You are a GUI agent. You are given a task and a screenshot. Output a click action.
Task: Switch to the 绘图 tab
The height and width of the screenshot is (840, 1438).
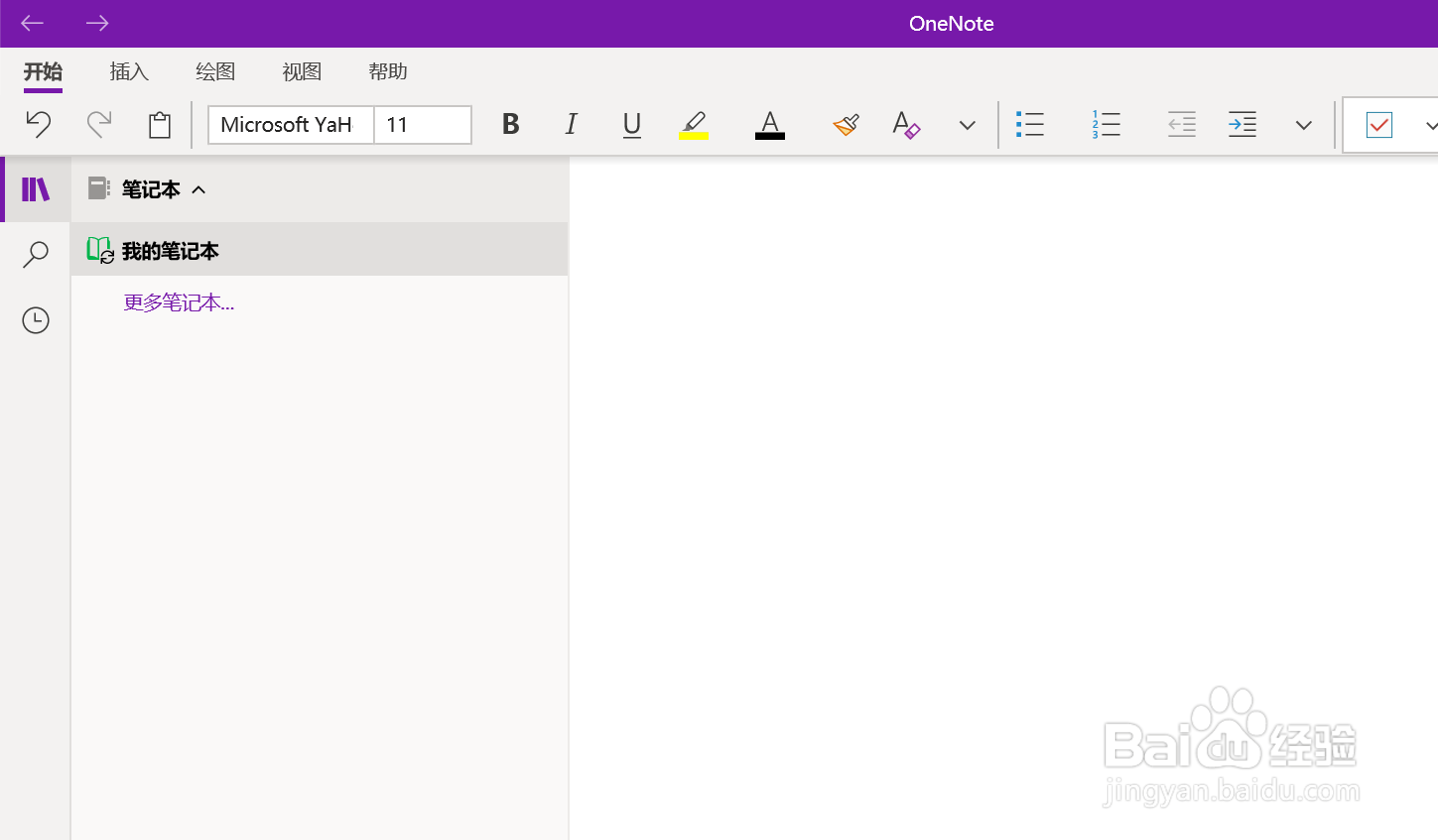[x=215, y=72]
